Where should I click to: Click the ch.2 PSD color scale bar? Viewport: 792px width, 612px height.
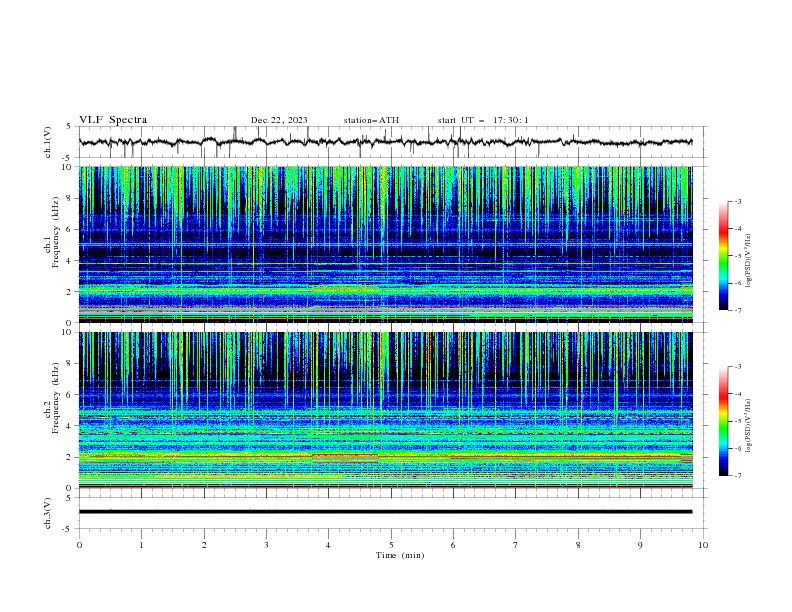tap(724, 421)
